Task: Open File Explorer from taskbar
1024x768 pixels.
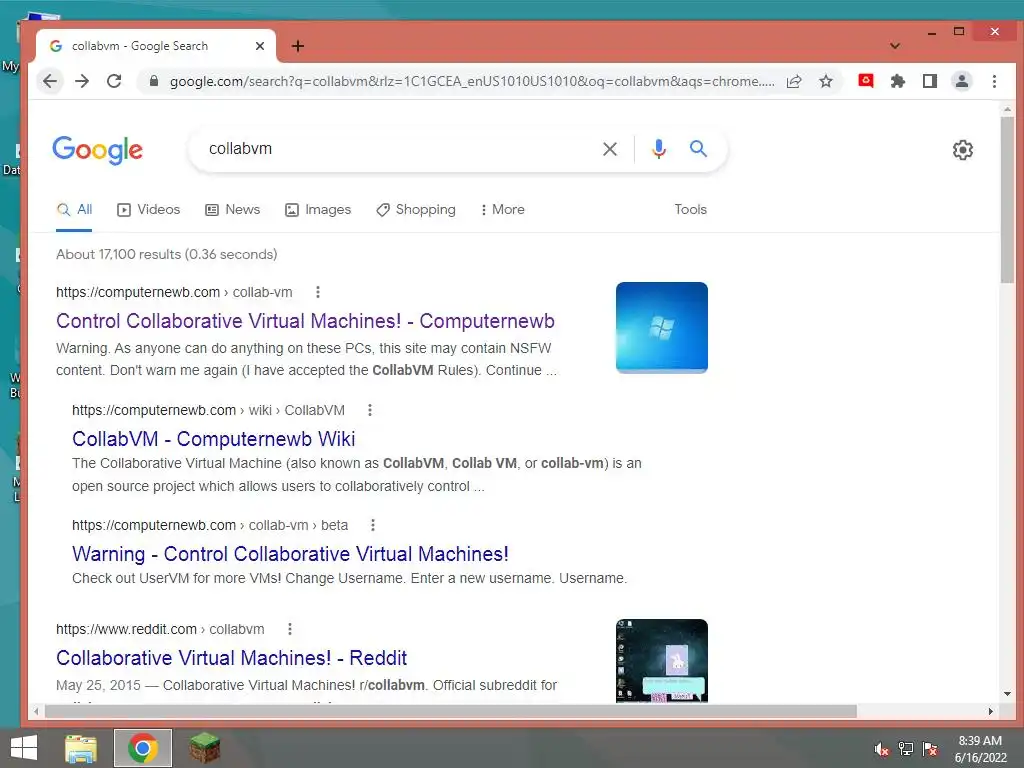Action: [x=81, y=748]
